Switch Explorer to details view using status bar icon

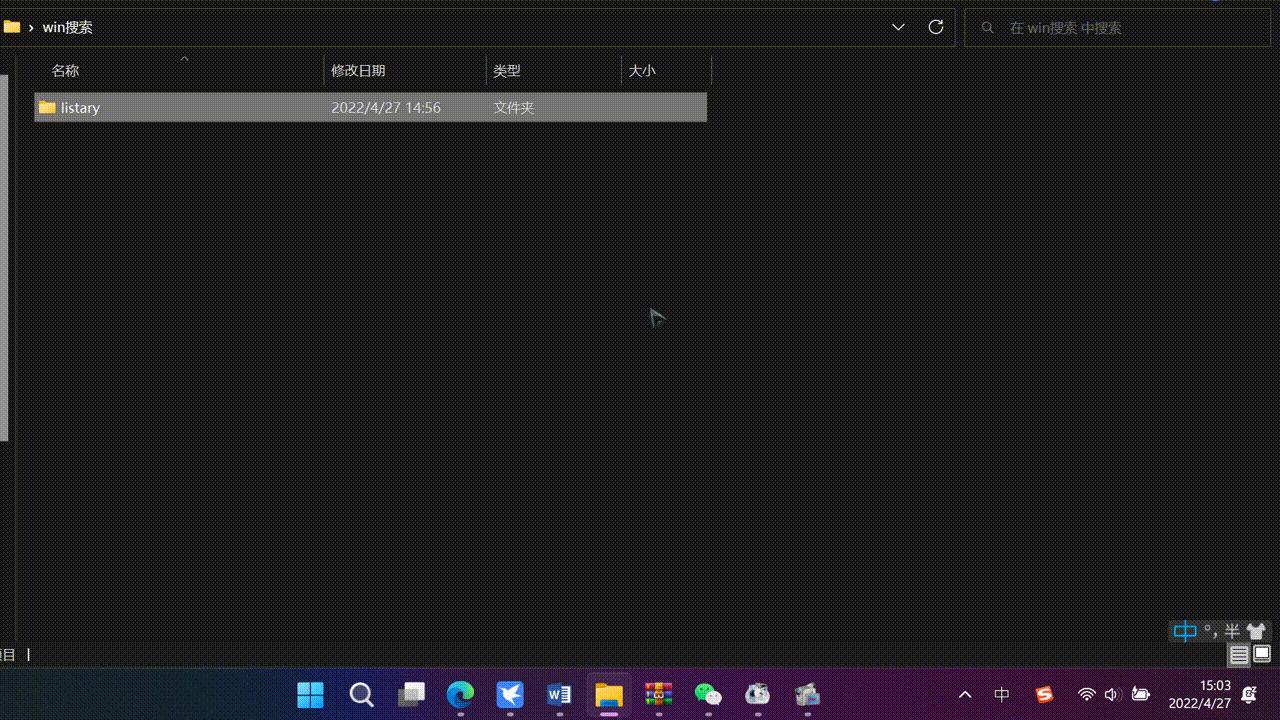click(x=1238, y=655)
